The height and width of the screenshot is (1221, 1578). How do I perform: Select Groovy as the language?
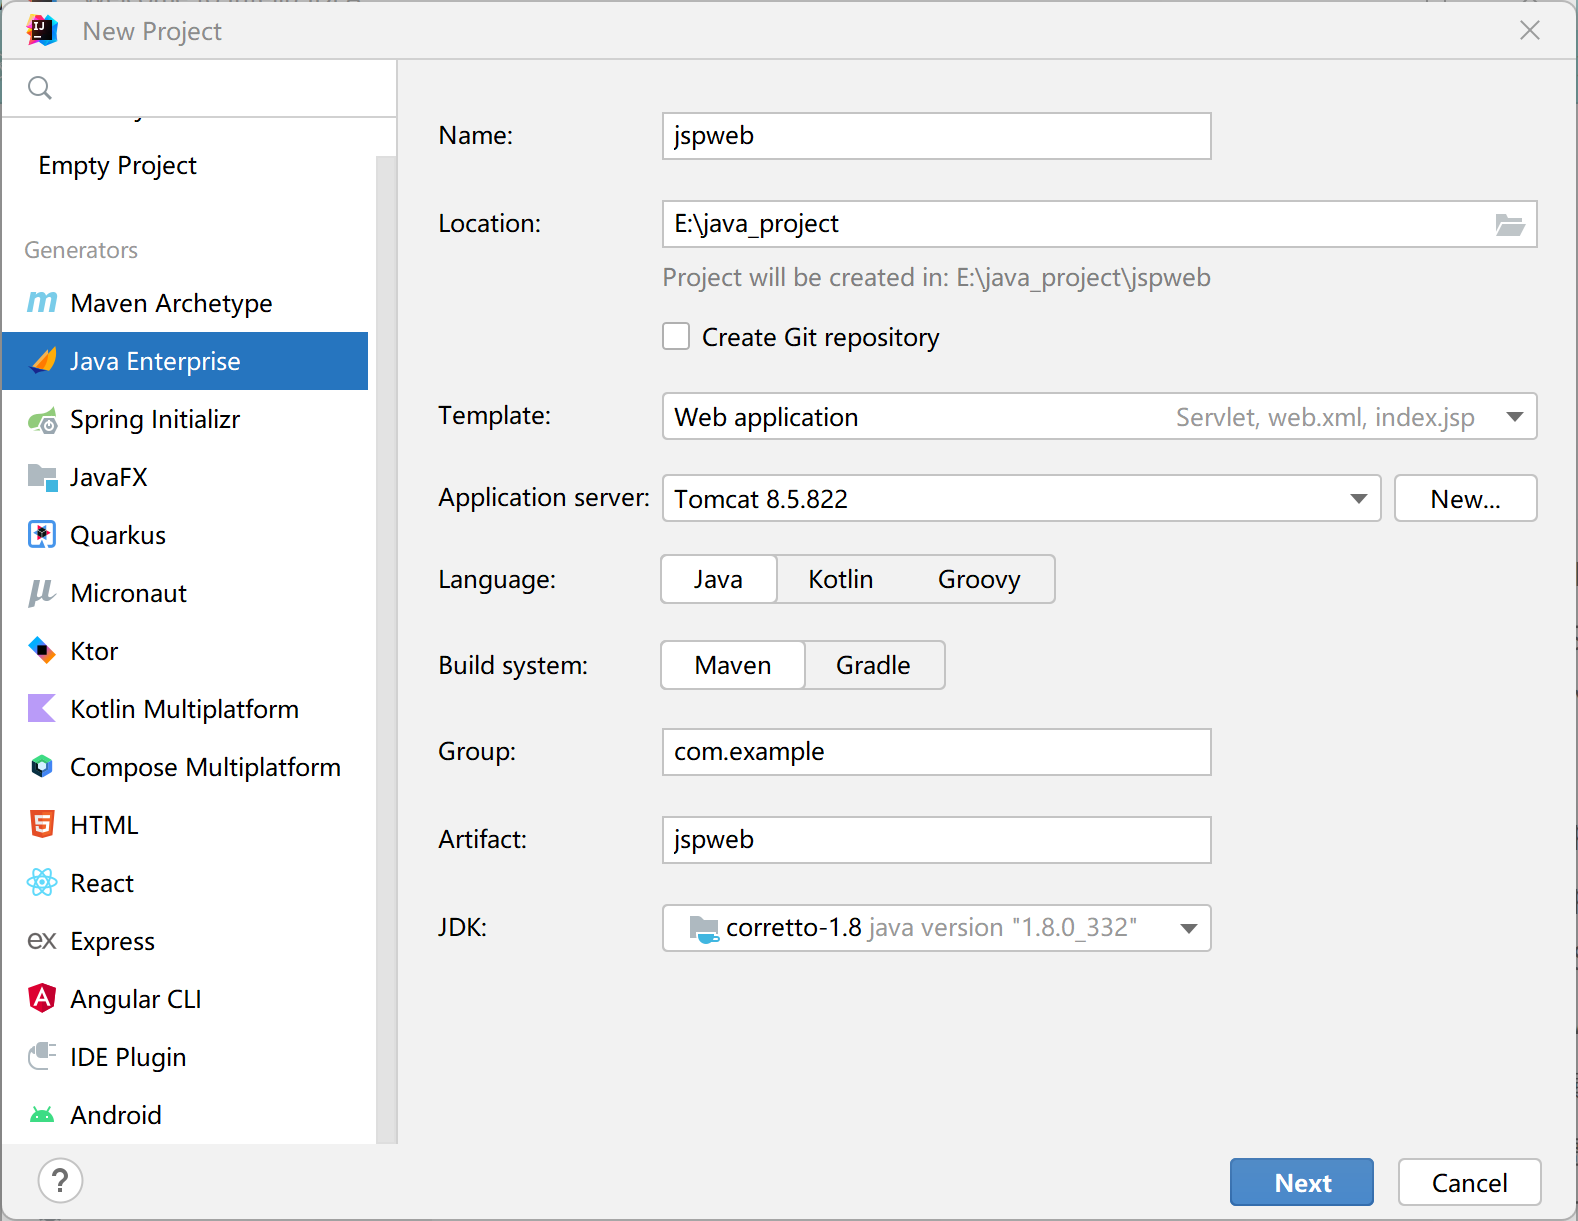tap(979, 579)
